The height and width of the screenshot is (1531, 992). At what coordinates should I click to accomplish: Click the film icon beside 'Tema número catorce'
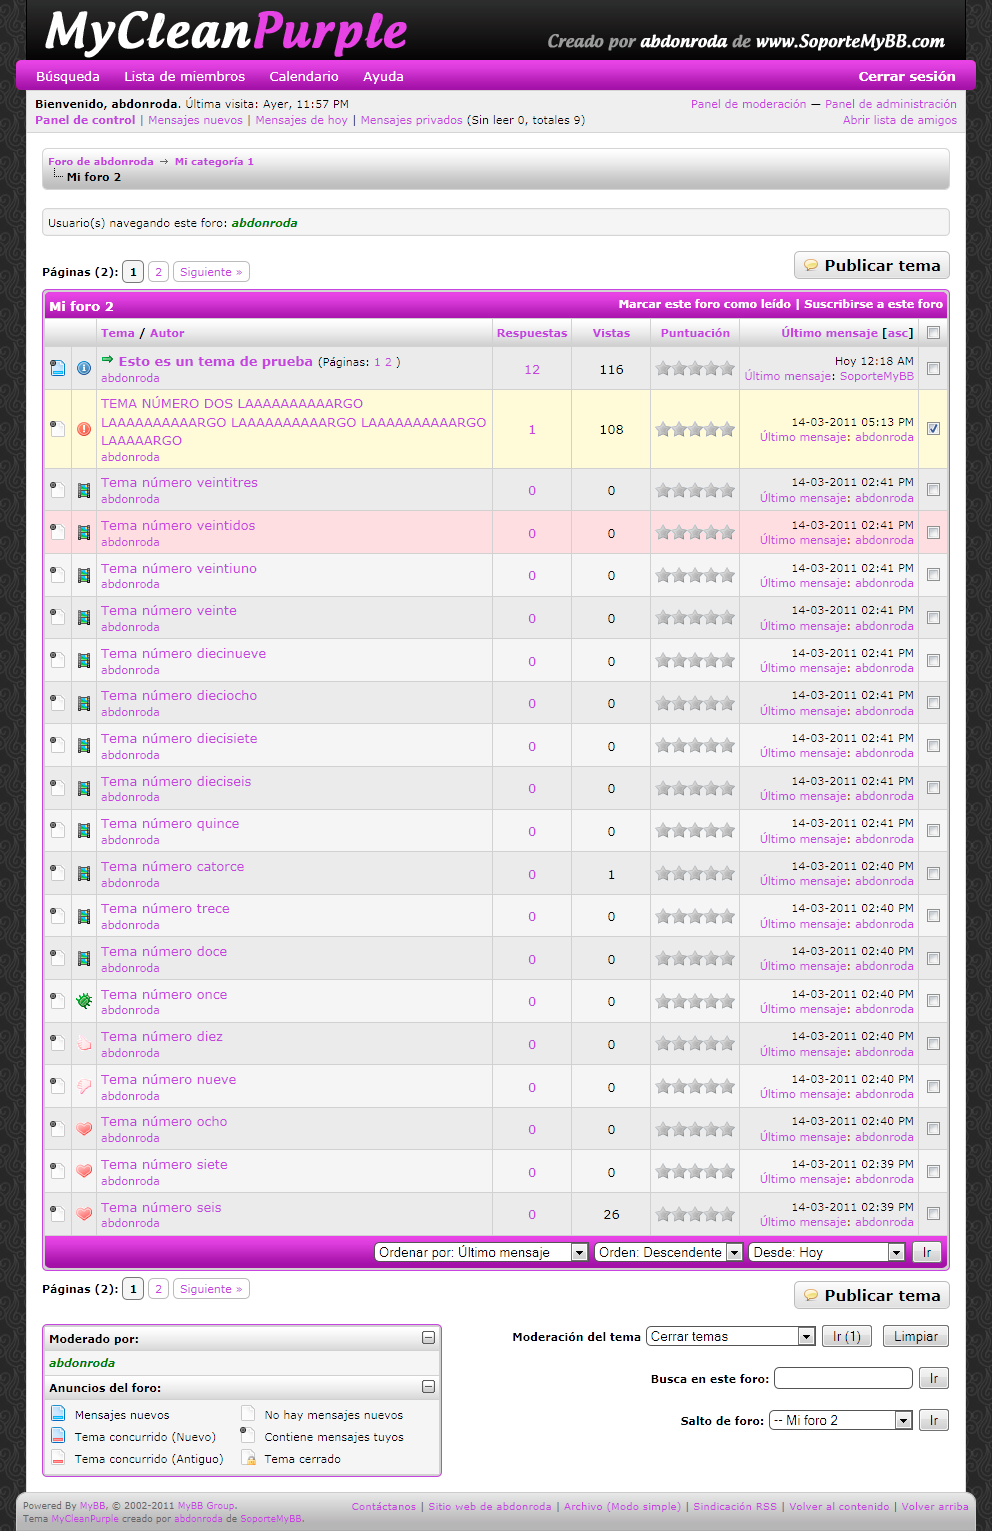click(x=84, y=874)
